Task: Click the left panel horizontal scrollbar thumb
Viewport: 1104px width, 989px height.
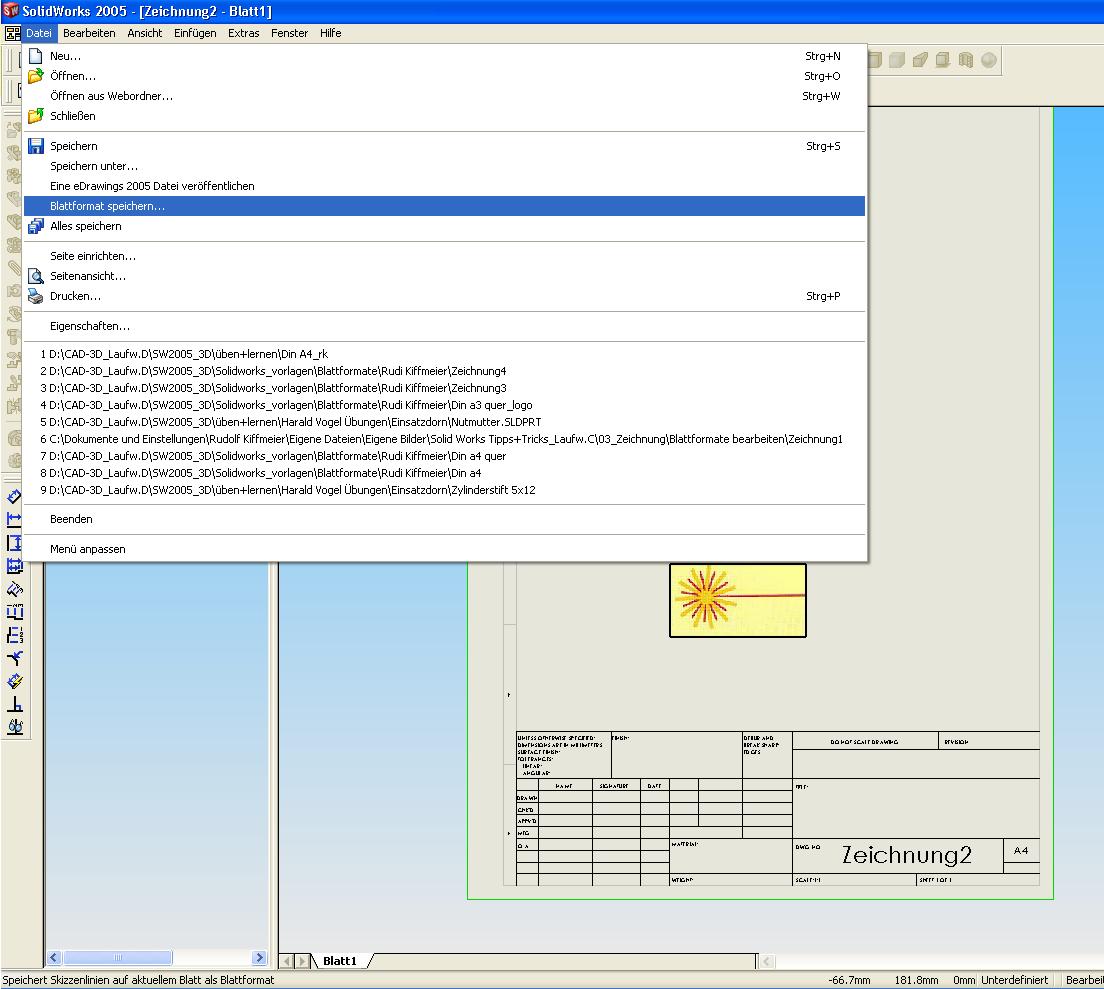Action: click(x=118, y=957)
